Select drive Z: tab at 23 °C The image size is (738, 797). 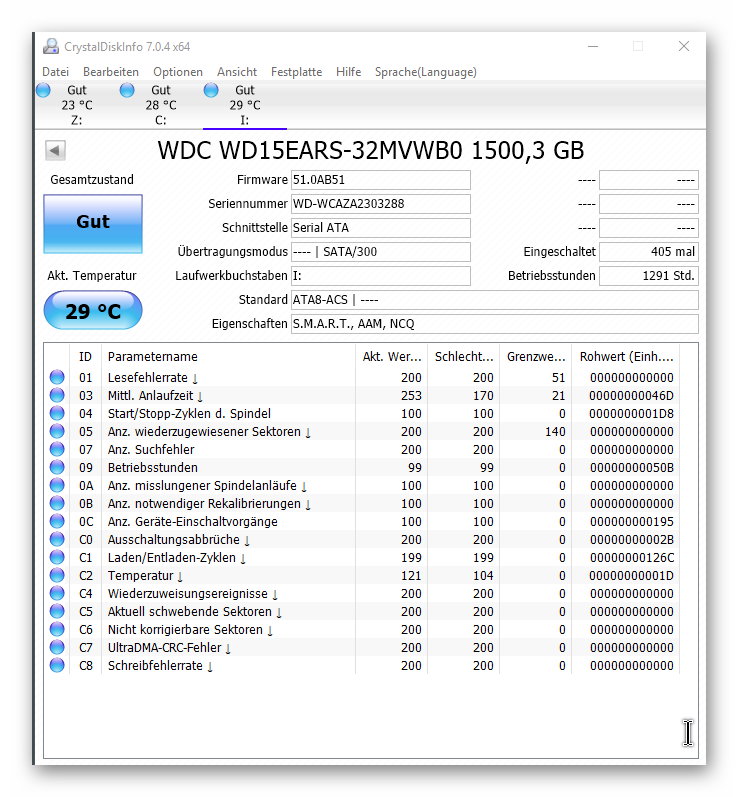tap(77, 105)
